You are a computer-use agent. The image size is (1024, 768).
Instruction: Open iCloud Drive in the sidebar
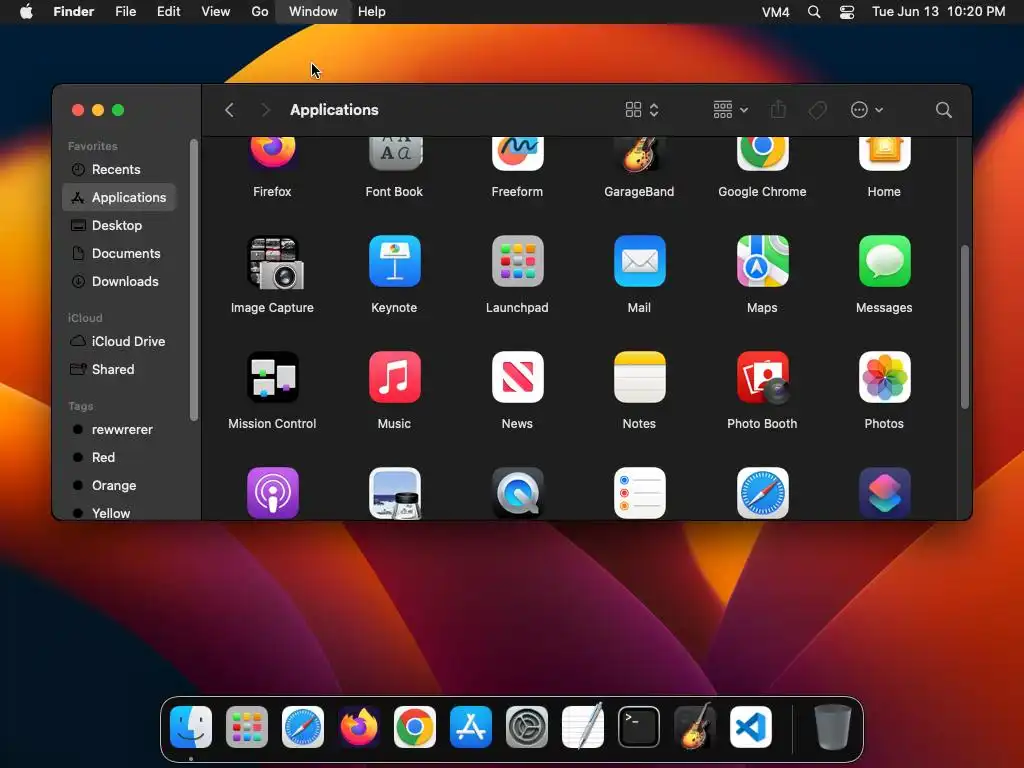[119, 342]
